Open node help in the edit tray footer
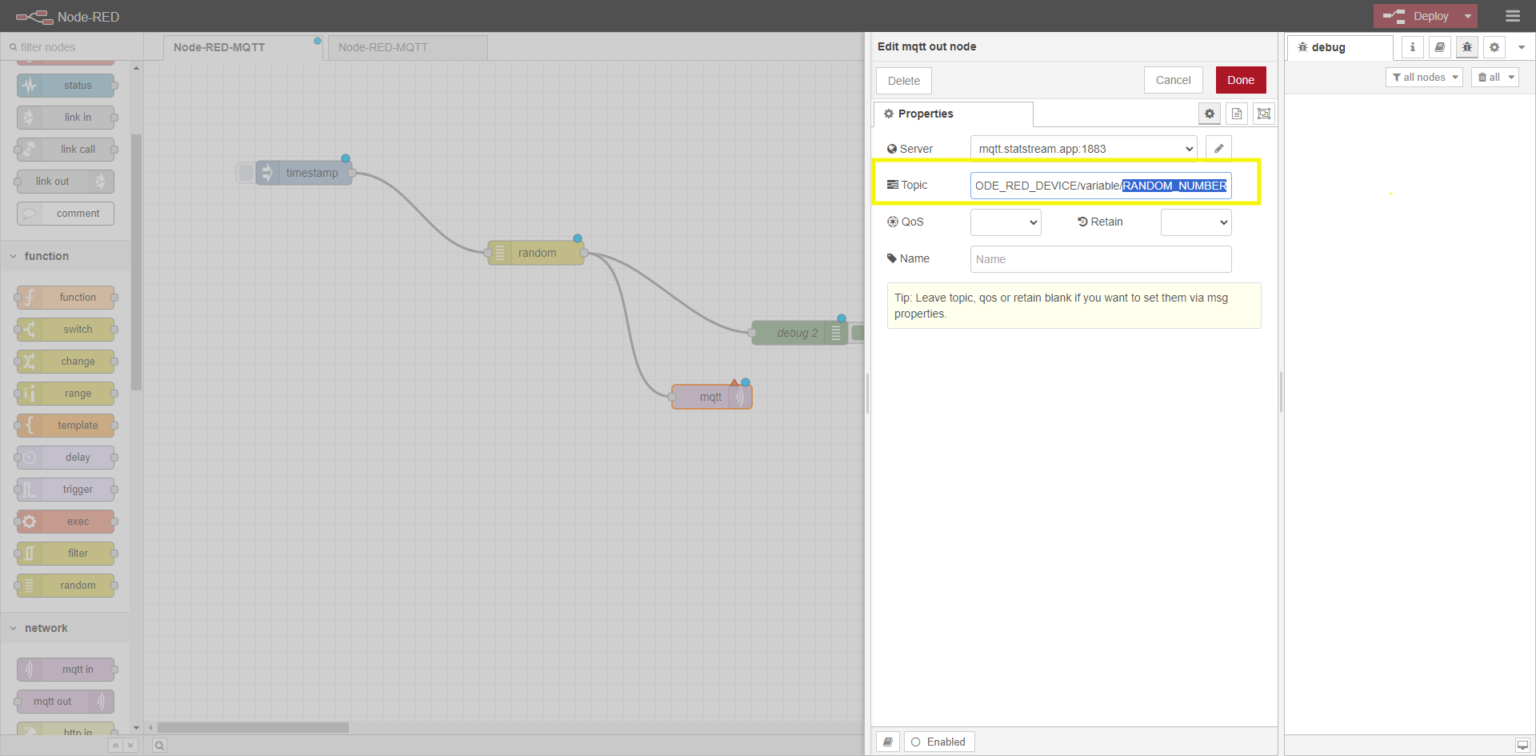This screenshot has width=1536, height=756. point(887,741)
